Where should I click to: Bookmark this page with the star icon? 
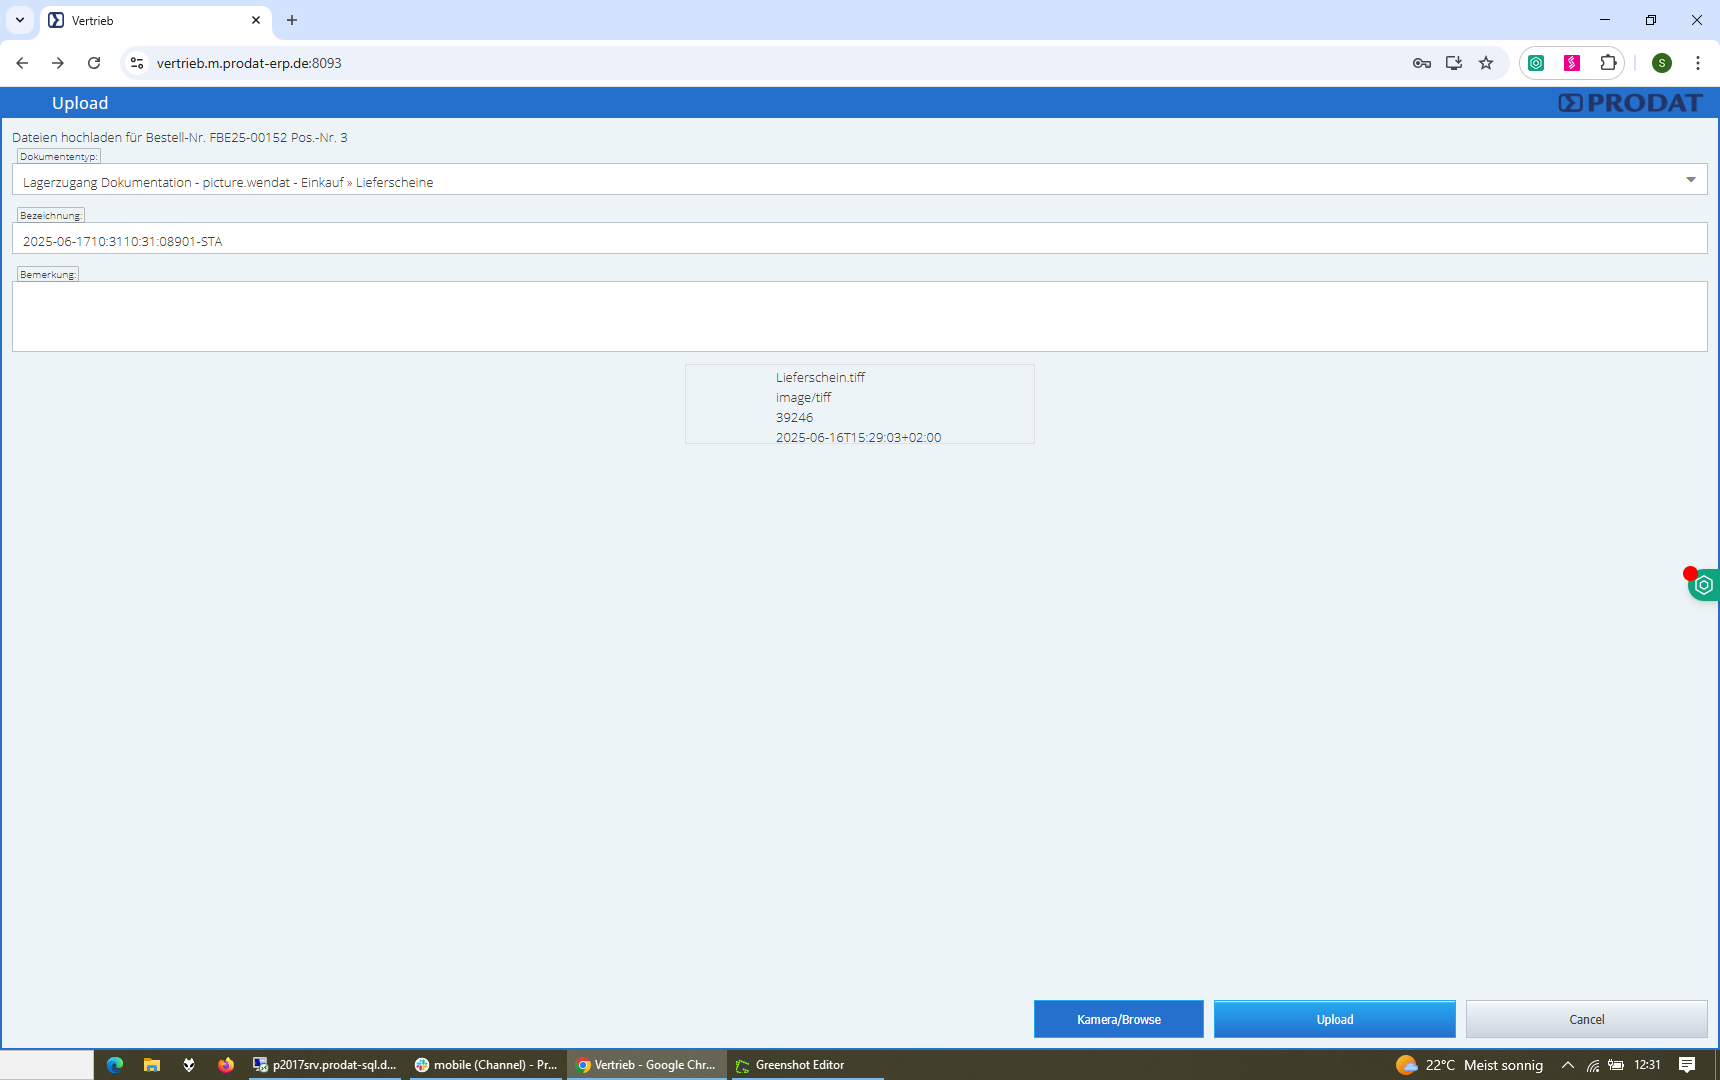click(1486, 63)
